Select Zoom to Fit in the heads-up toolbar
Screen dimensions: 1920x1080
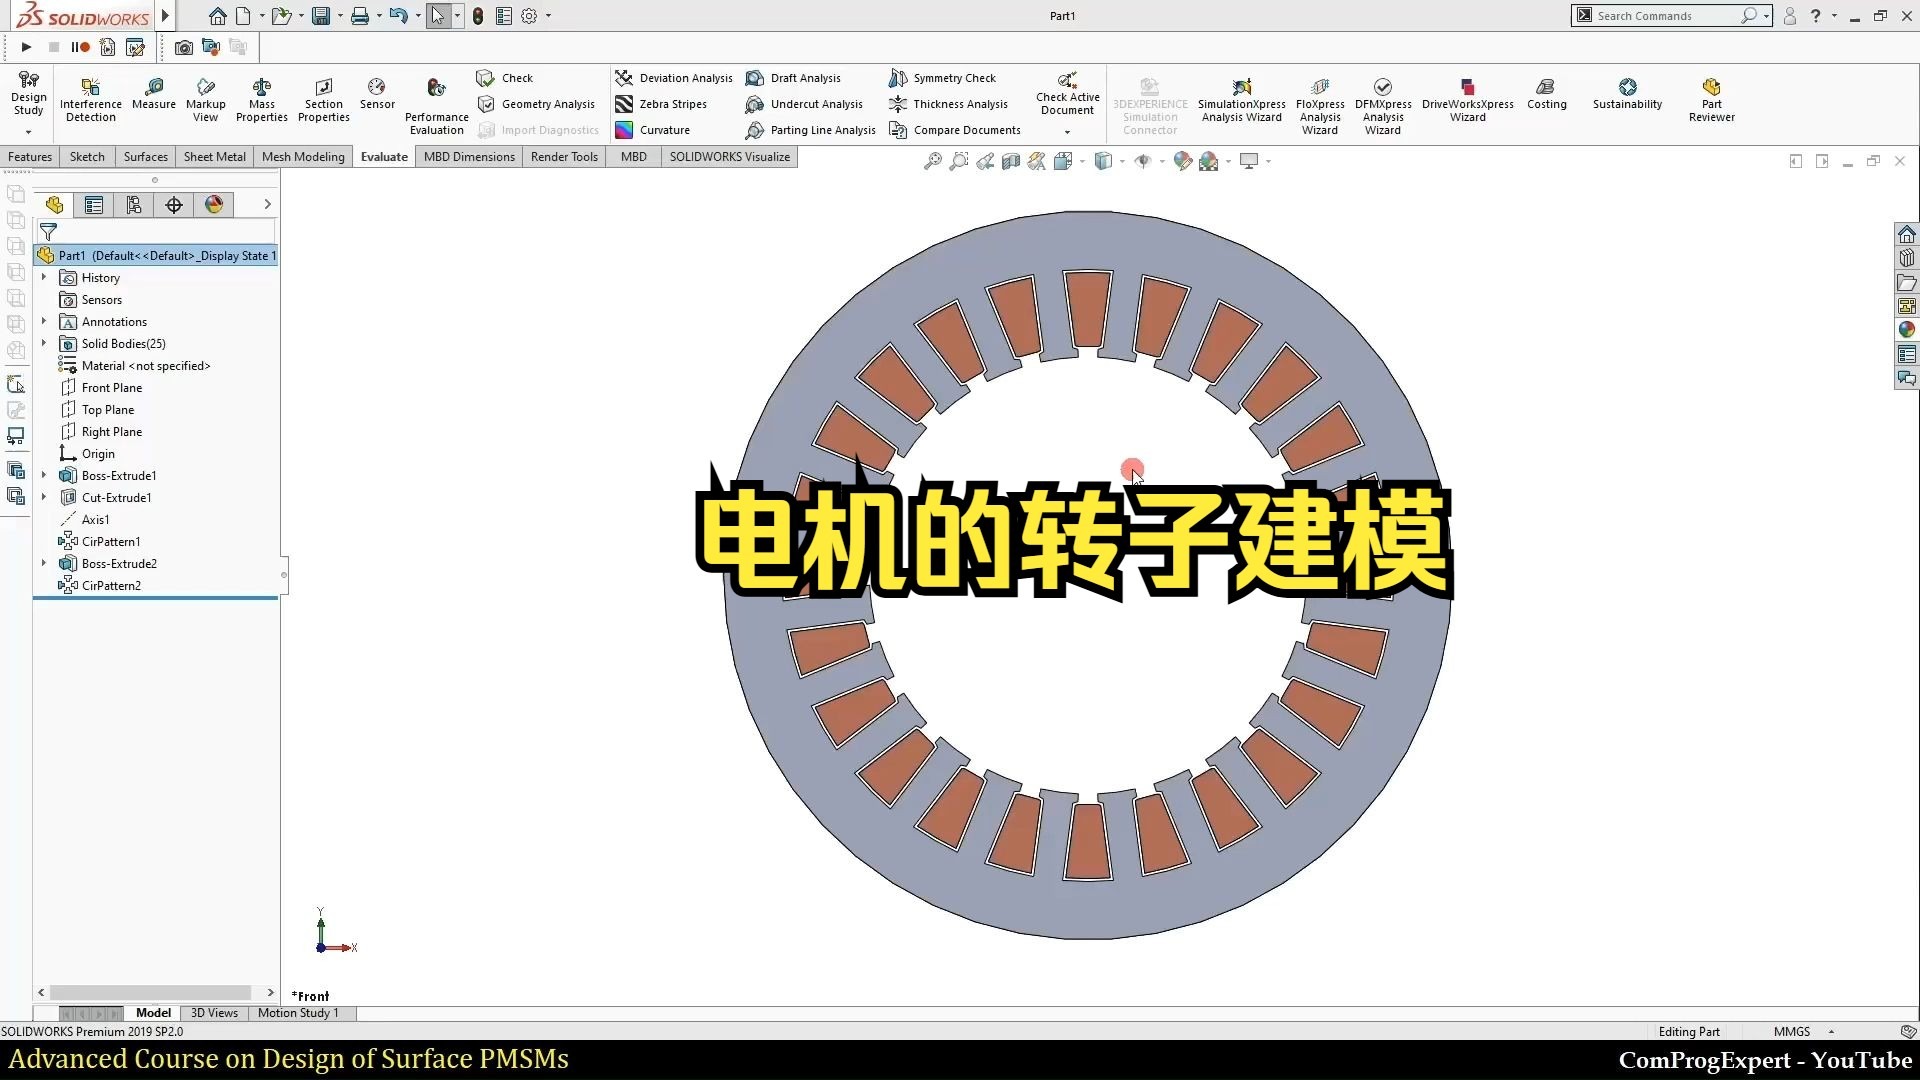click(x=932, y=161)
